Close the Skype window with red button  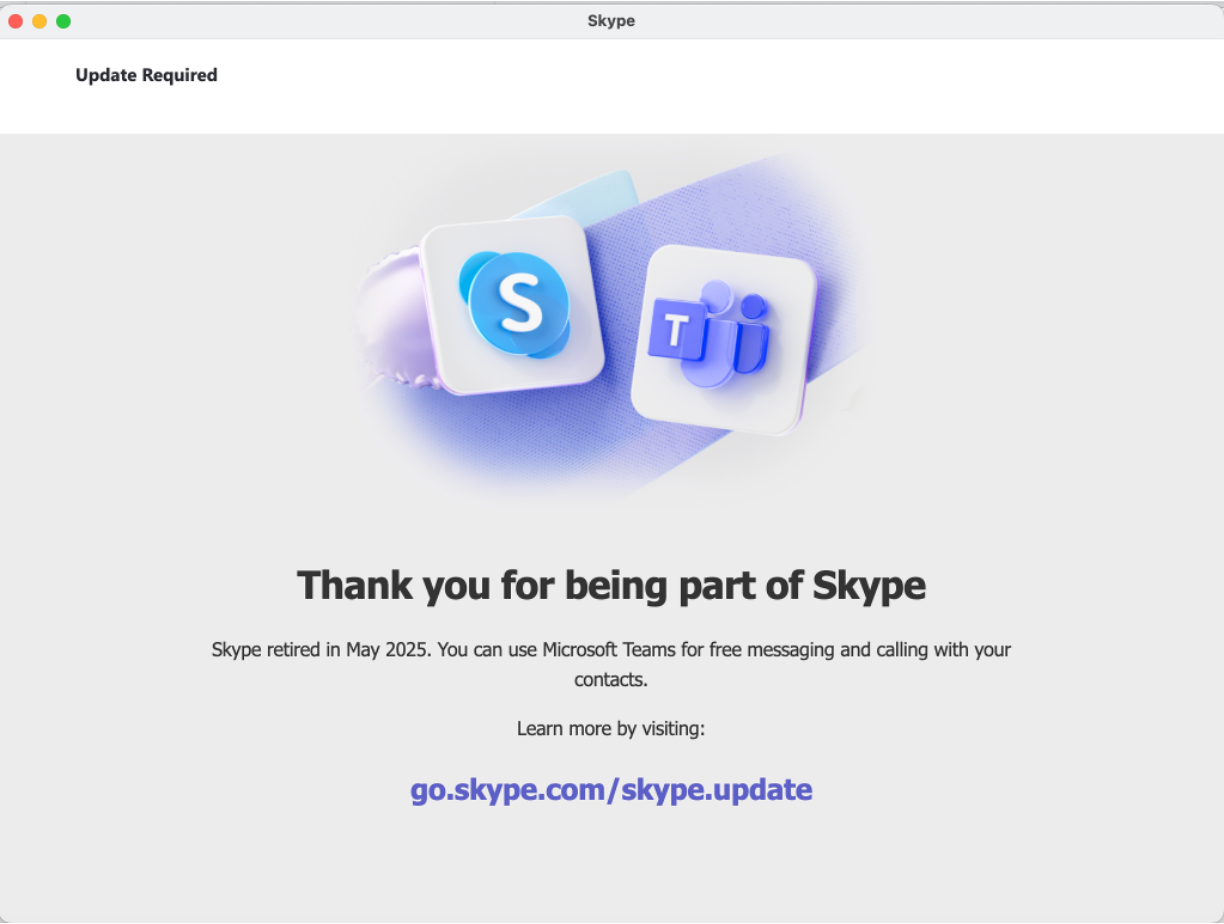pyautogui.click(x=15, y=21)
